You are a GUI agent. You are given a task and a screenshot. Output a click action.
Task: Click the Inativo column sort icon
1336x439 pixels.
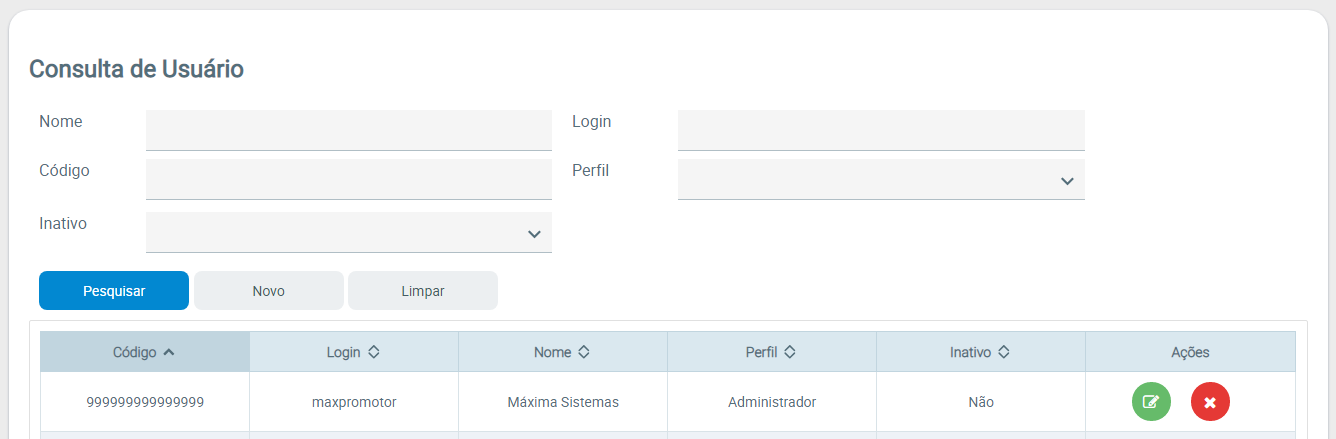(1003, 352)
